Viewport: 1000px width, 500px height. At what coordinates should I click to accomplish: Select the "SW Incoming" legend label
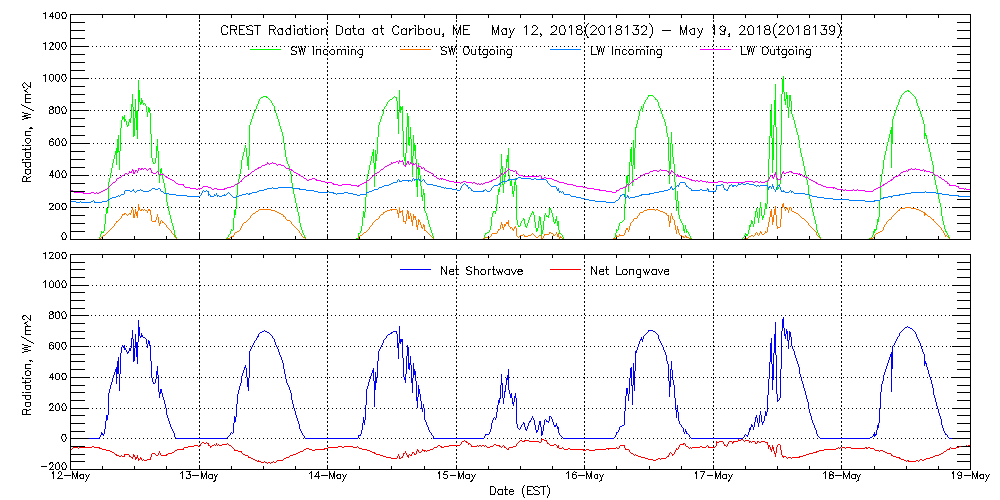point(327,51)
